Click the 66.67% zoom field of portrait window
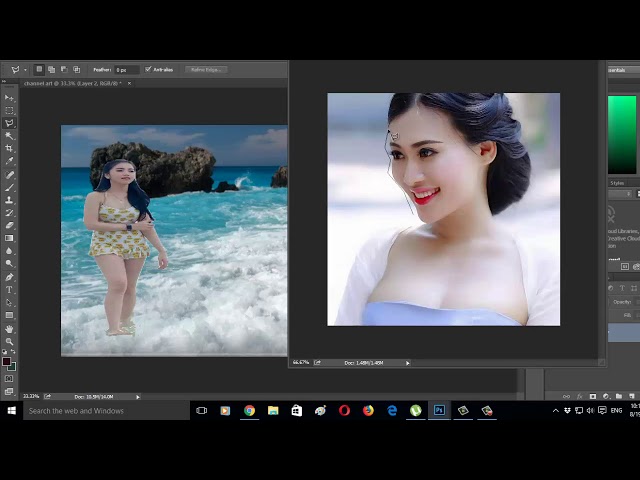This screenshot has height=480, width=640. pos(301,362)
